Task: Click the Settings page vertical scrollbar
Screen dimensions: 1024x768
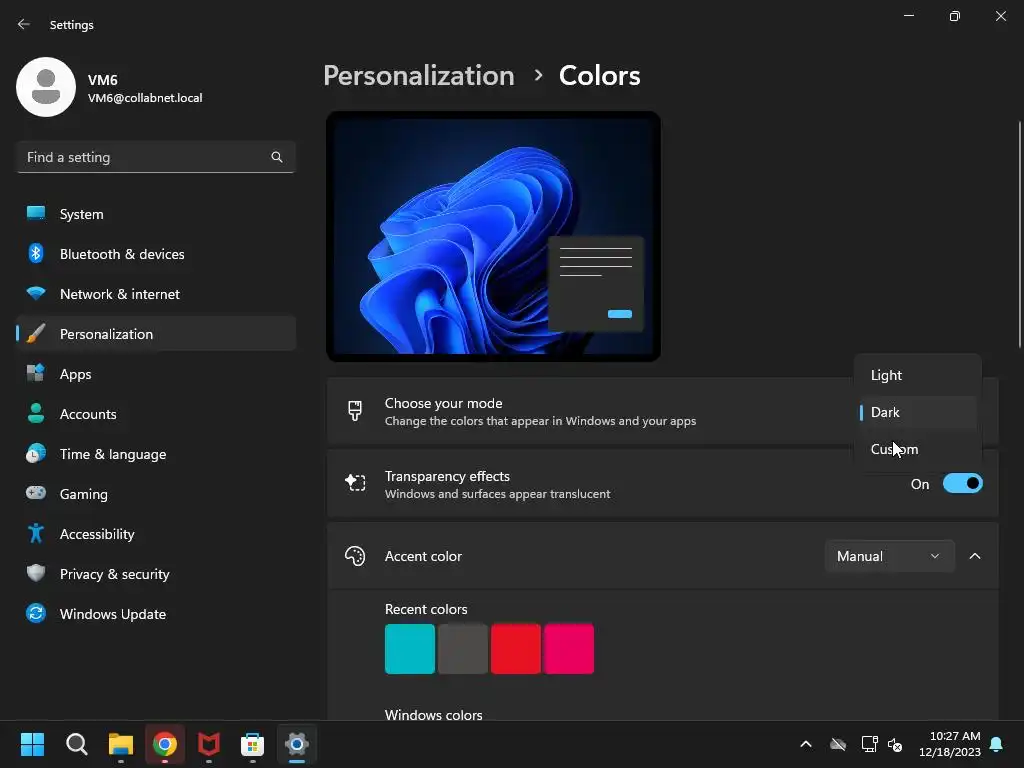Action: click(1019, 235)
